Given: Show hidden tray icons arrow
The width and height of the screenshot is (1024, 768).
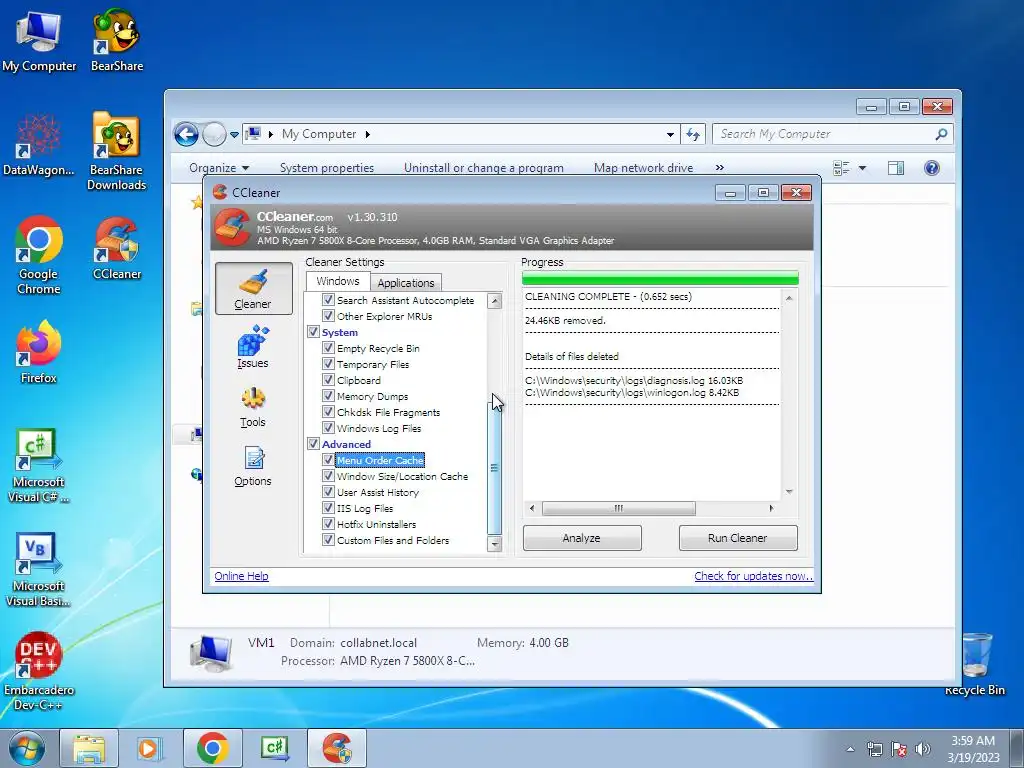Looking at the screenshot, I should click(850, 749).
